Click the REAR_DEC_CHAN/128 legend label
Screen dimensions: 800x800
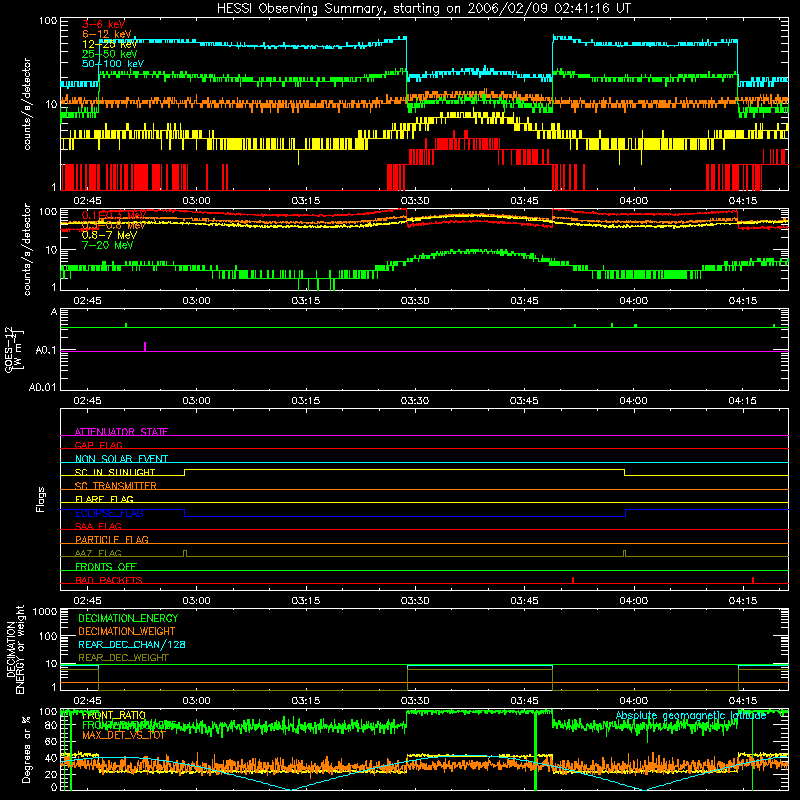132,644
